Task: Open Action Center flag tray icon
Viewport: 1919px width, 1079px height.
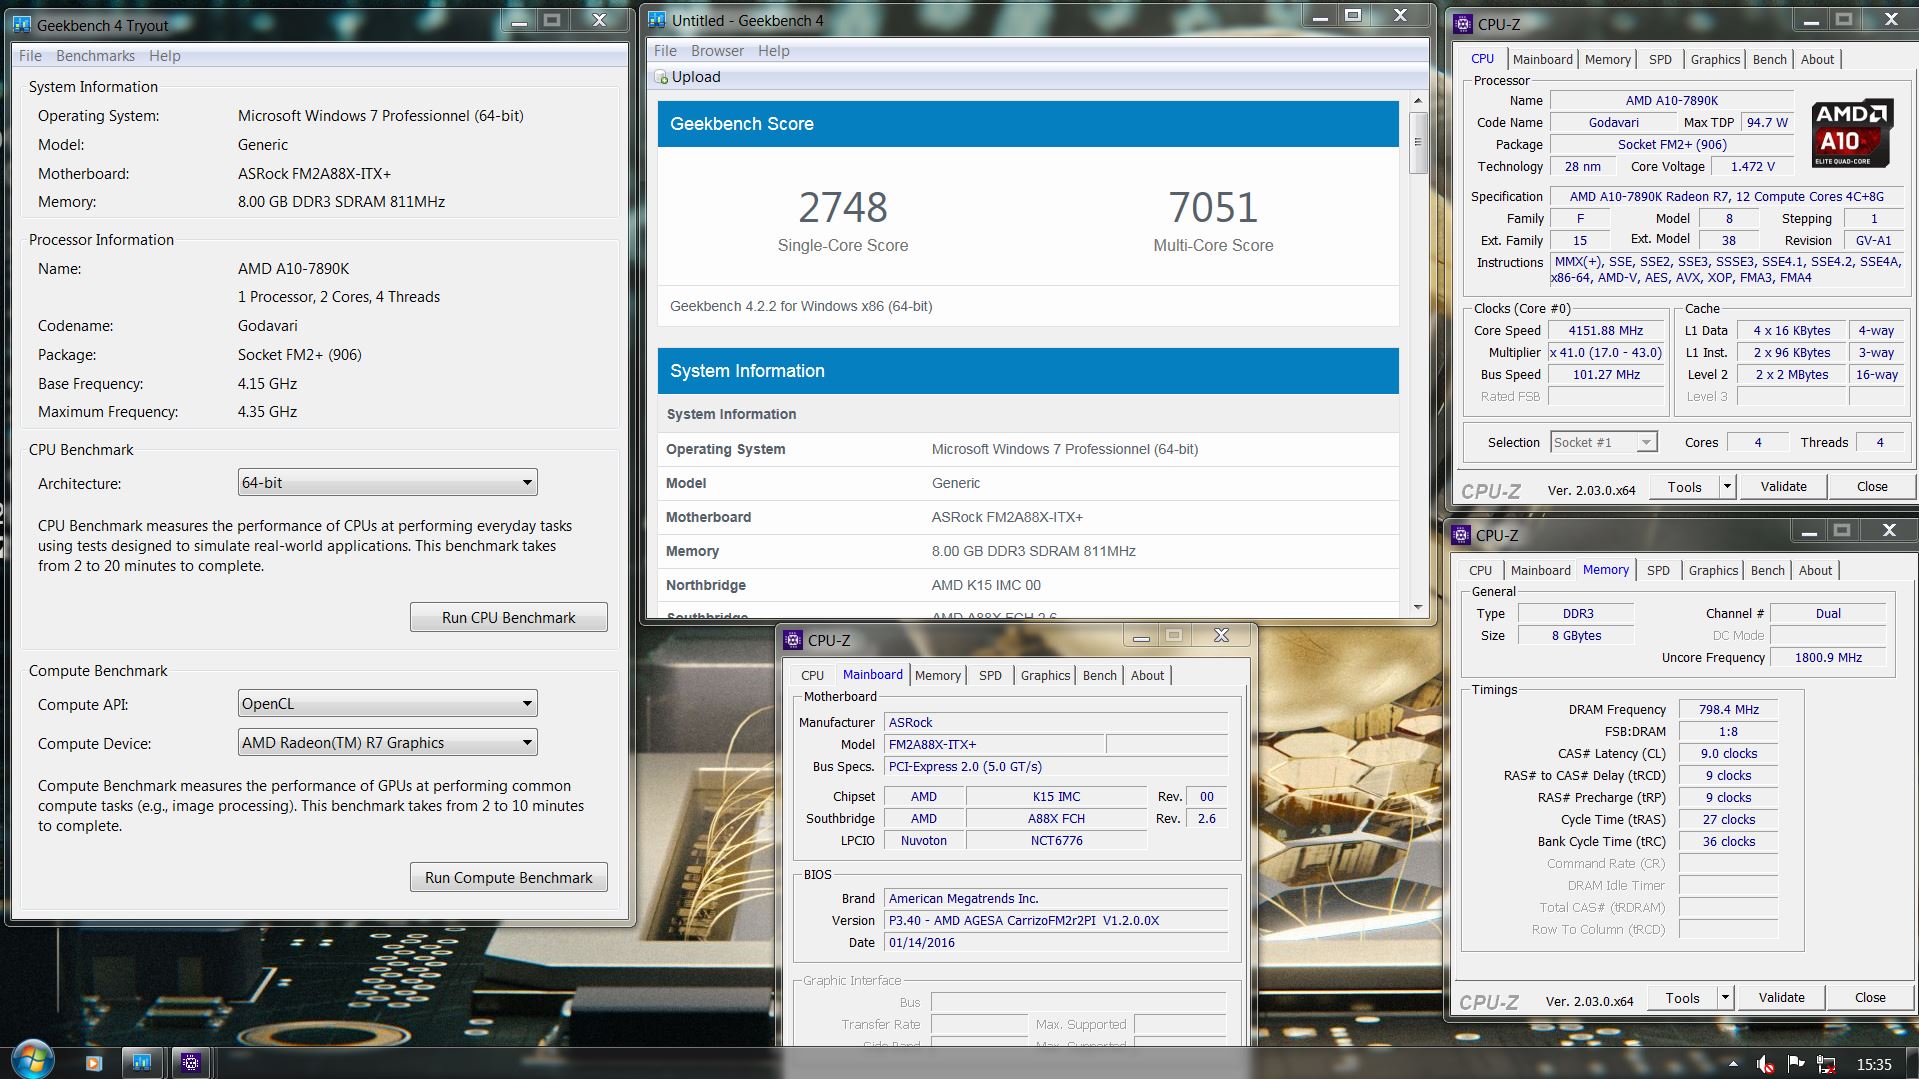Action: pyautogui.click(x=1796, y=1064)
